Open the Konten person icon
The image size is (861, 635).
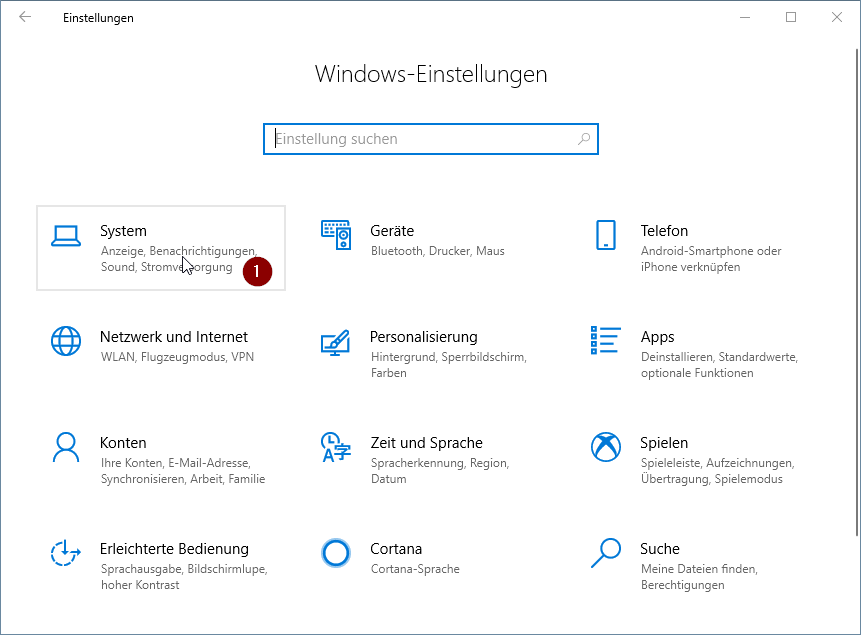(x=66, y=447)
